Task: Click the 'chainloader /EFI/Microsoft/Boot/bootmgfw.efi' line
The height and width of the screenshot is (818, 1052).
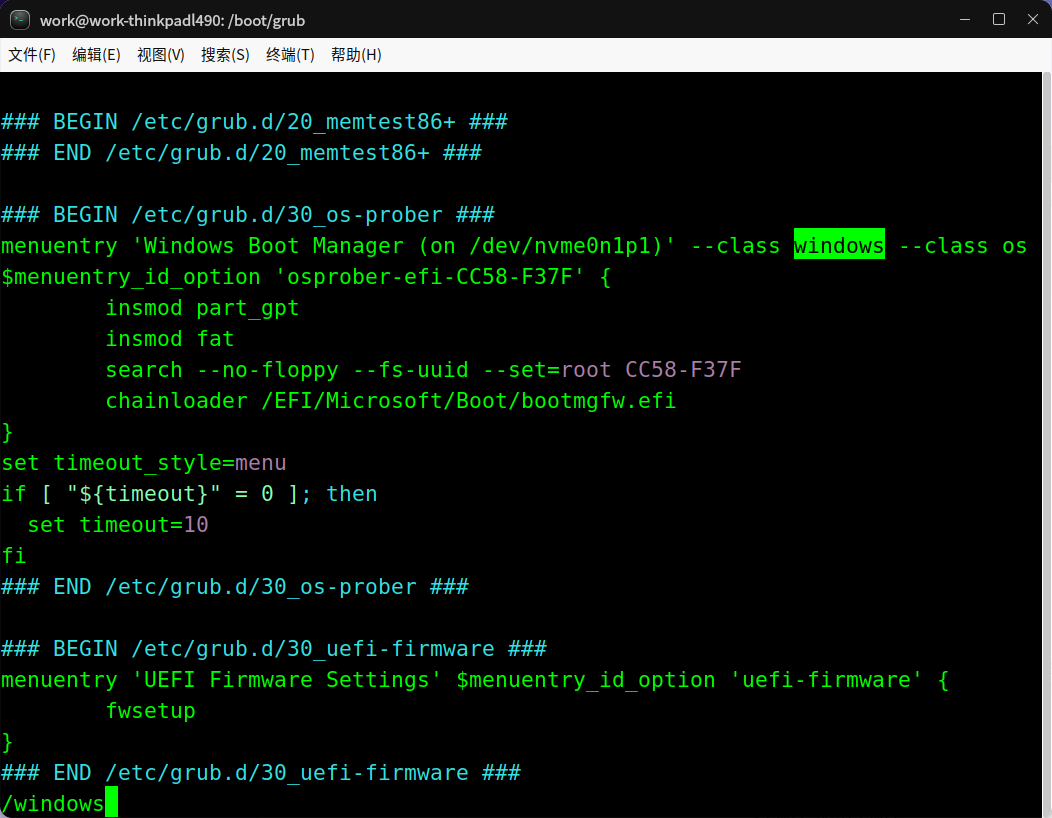Action: tap(390, 401)
